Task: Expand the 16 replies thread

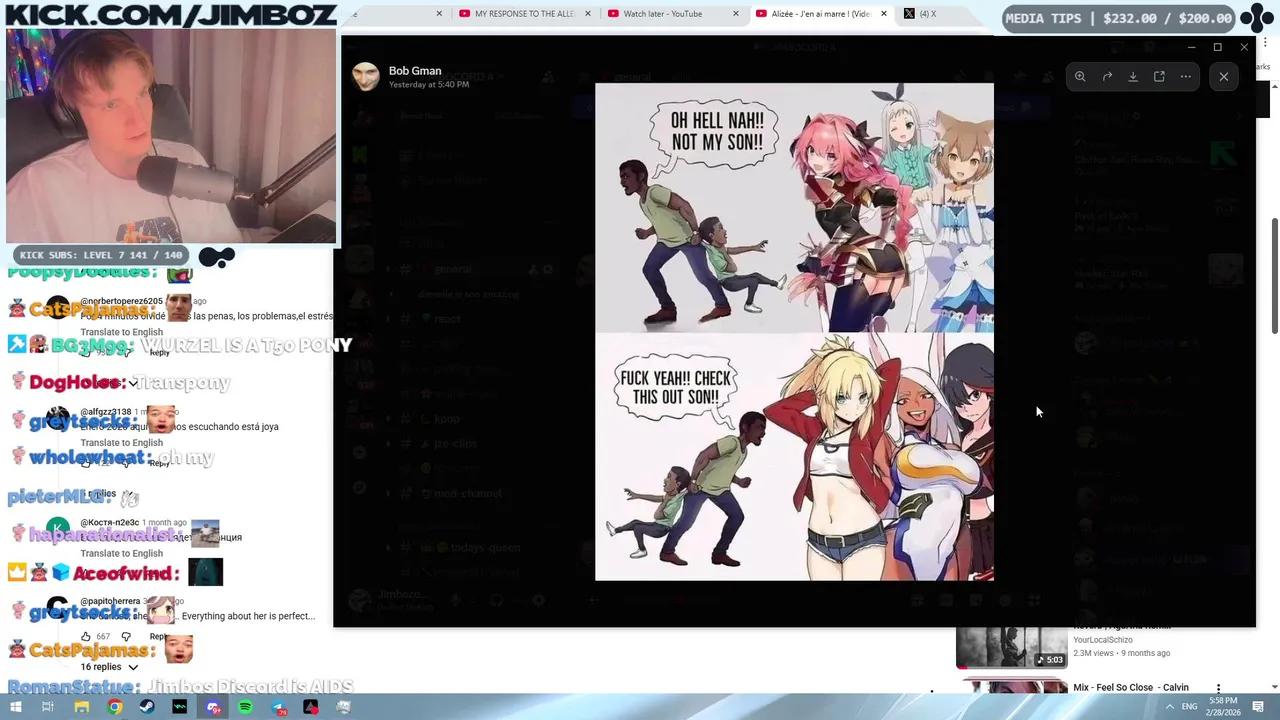Action: (x=109, y=667)
